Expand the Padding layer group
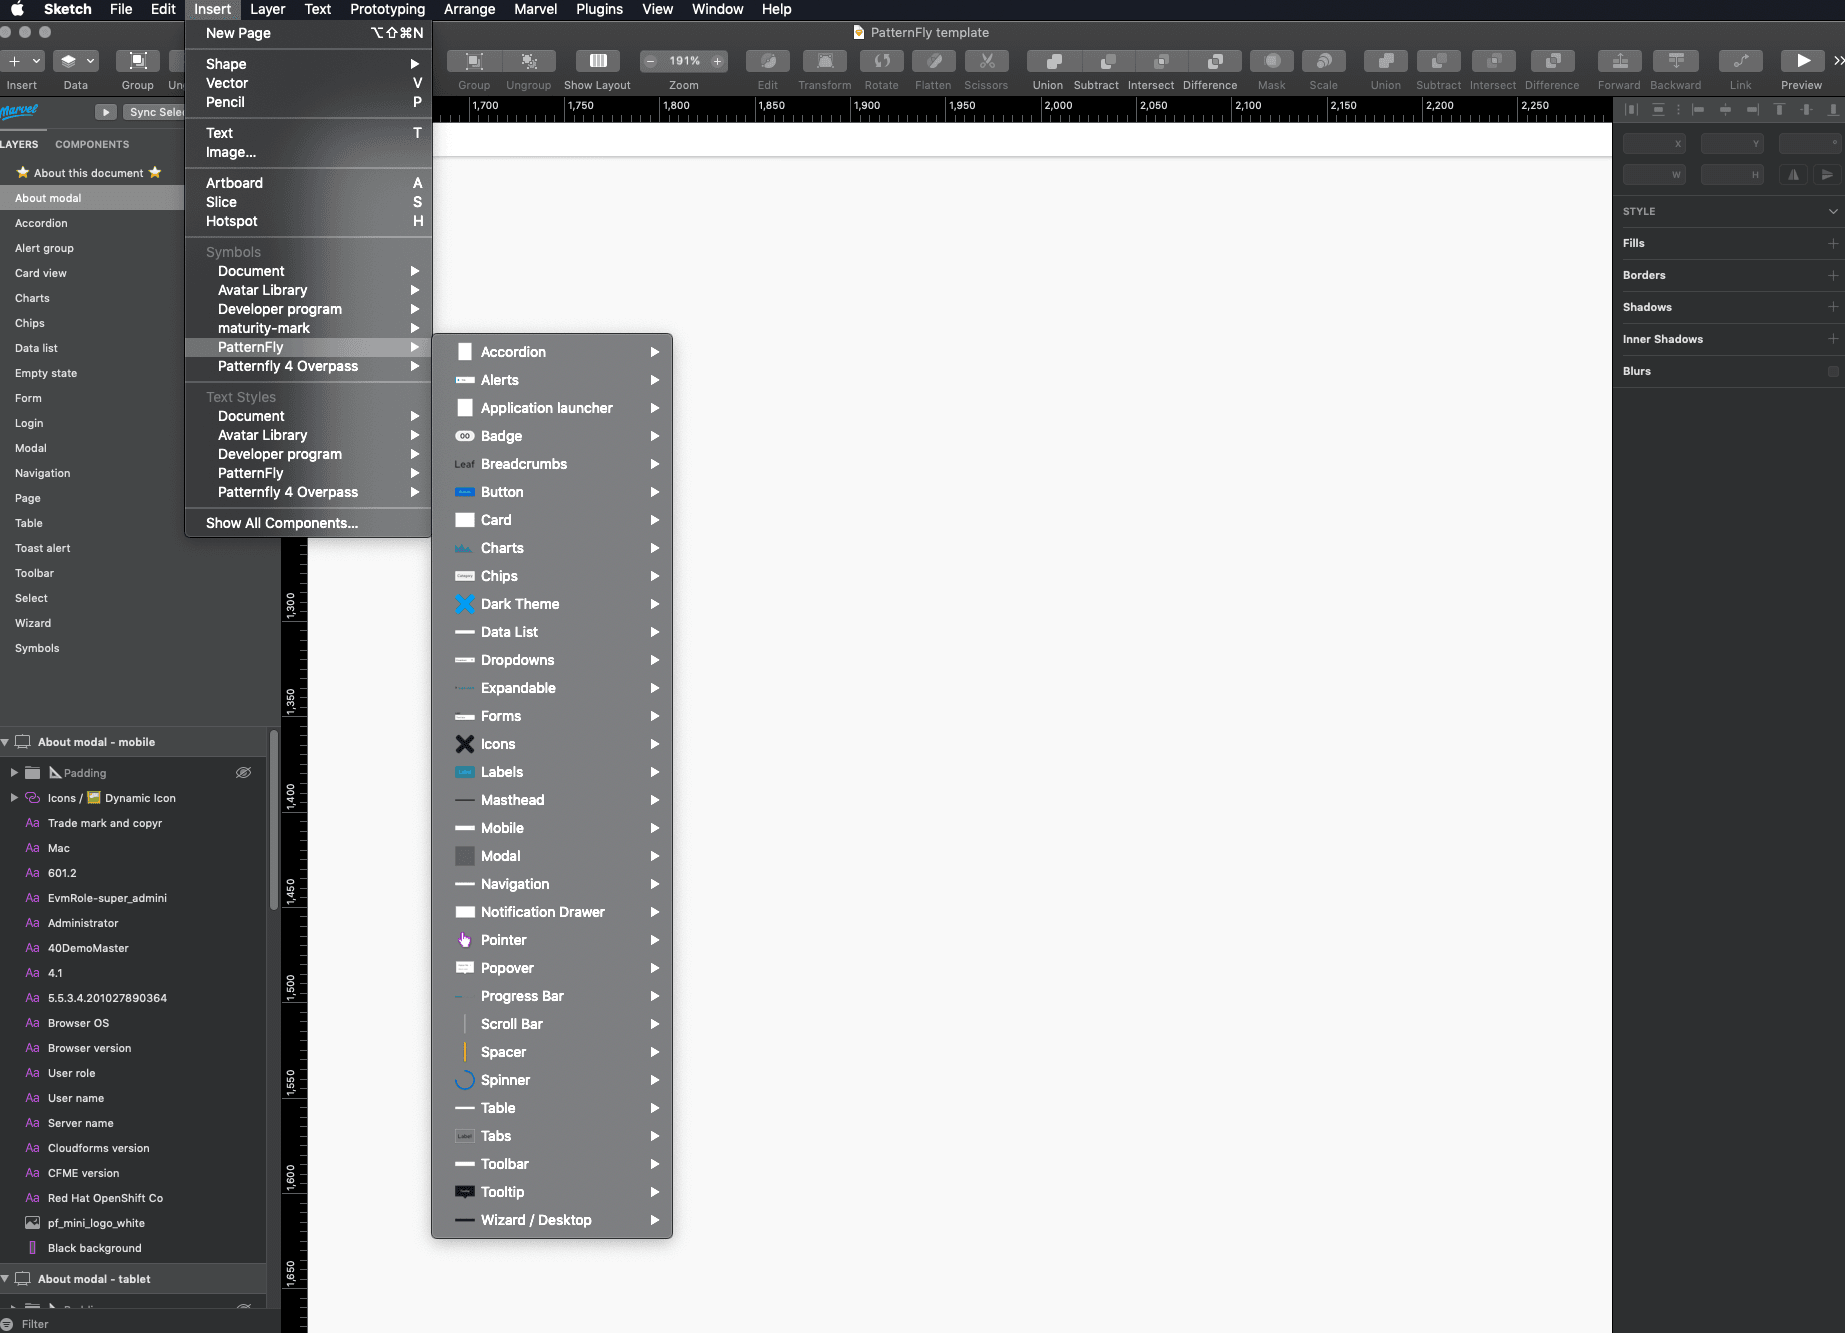The height and width of the screenshot is (1333, 1845). click(x=14, y=773)
